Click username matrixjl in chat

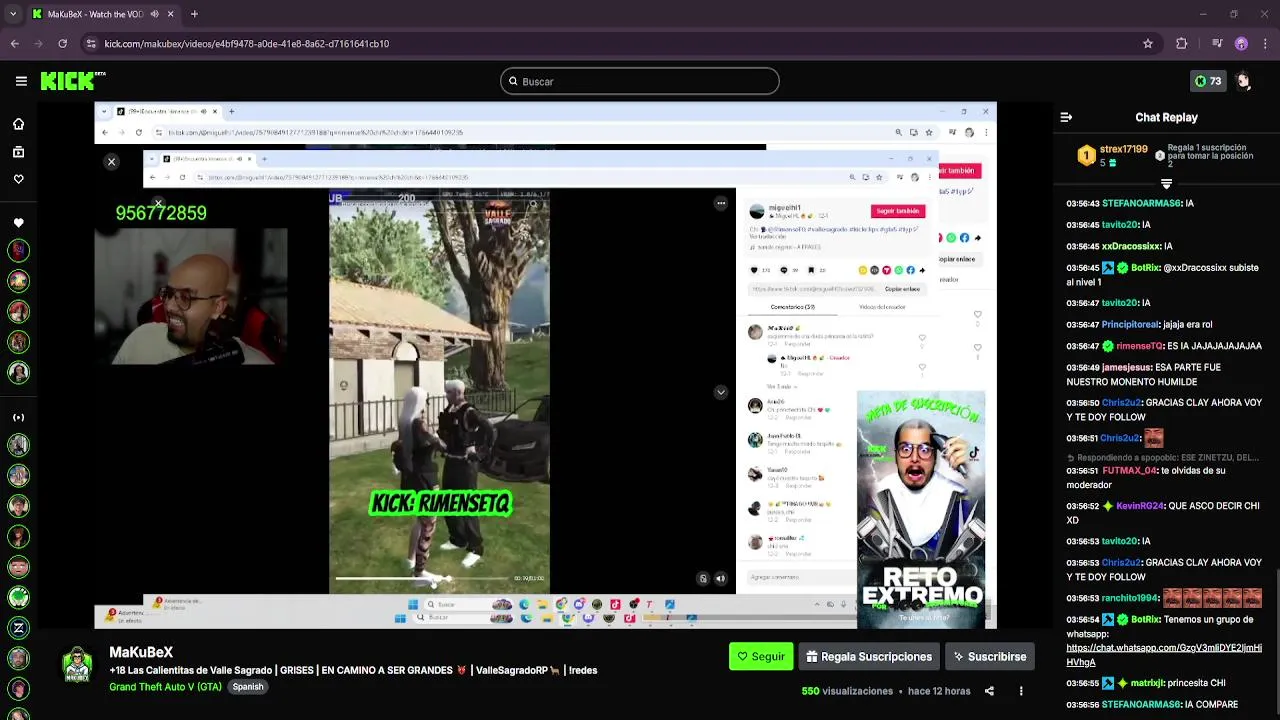[x=1148, y=683]
